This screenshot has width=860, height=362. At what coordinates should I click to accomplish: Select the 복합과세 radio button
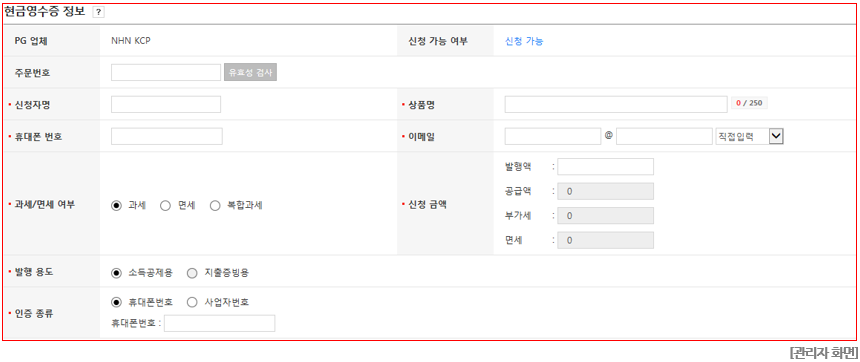pos(215,206)
